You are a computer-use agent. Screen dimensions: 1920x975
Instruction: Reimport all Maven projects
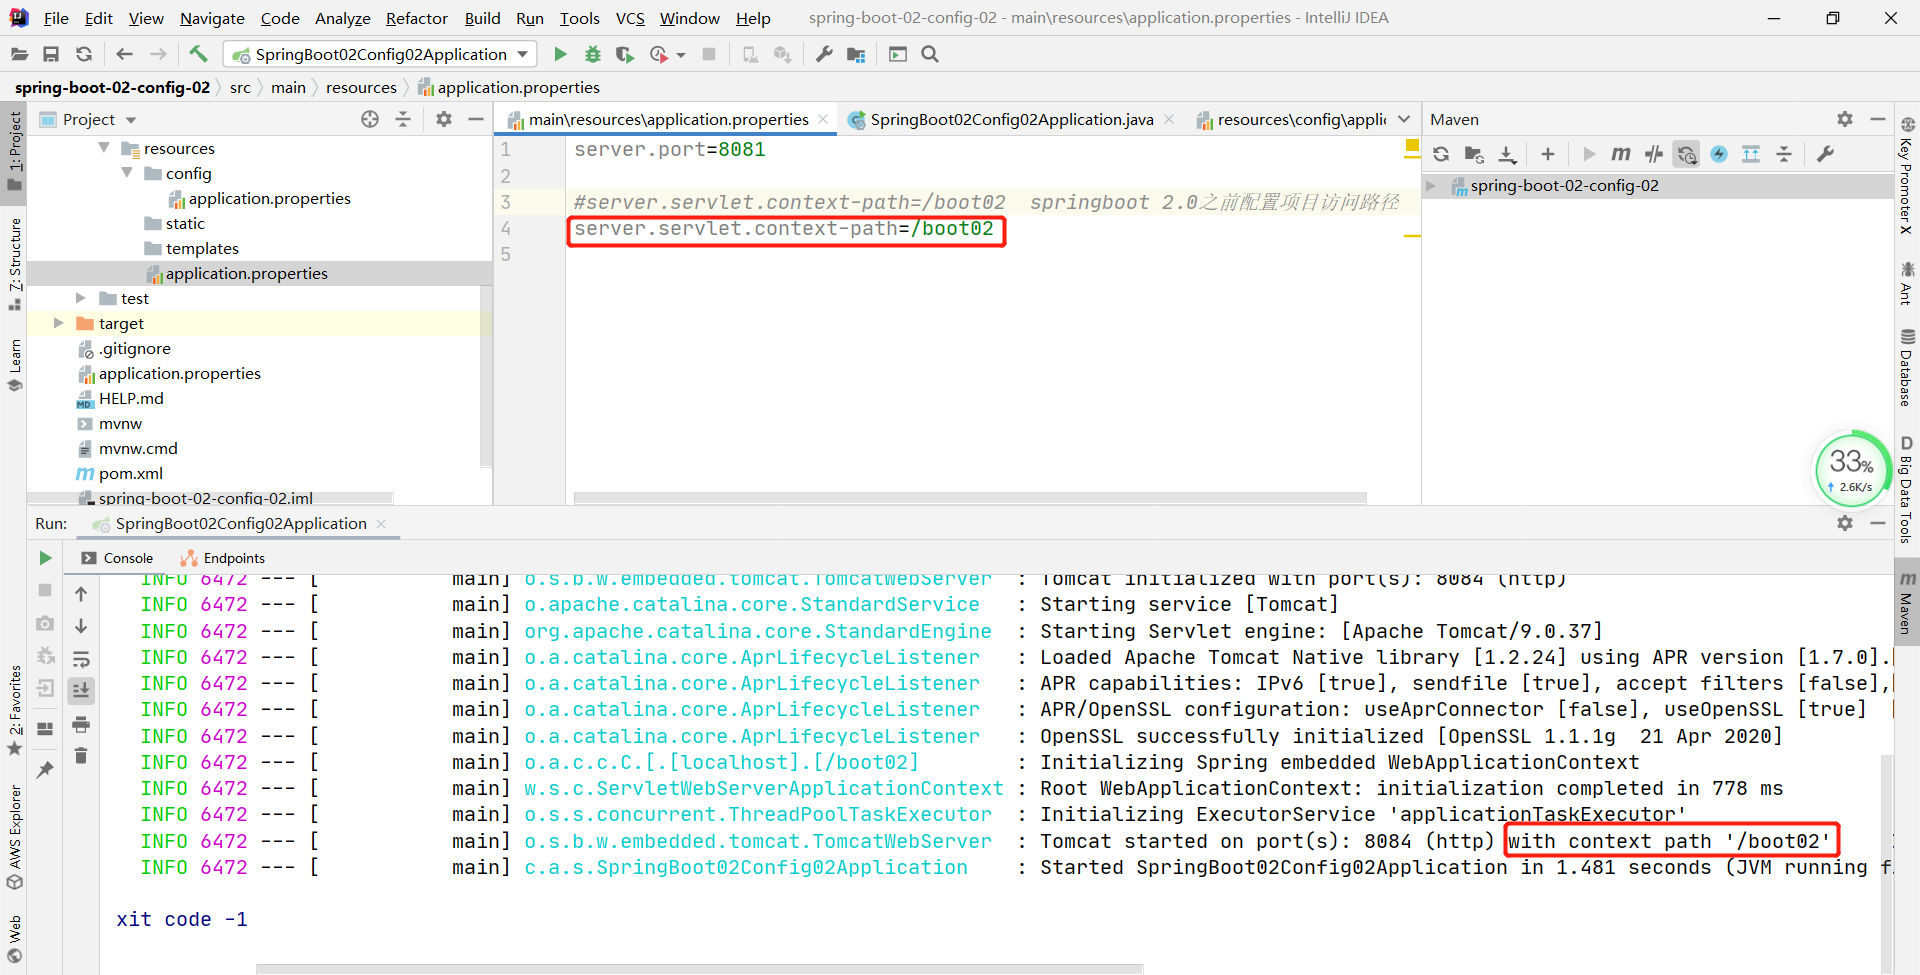click(1441, 154)
